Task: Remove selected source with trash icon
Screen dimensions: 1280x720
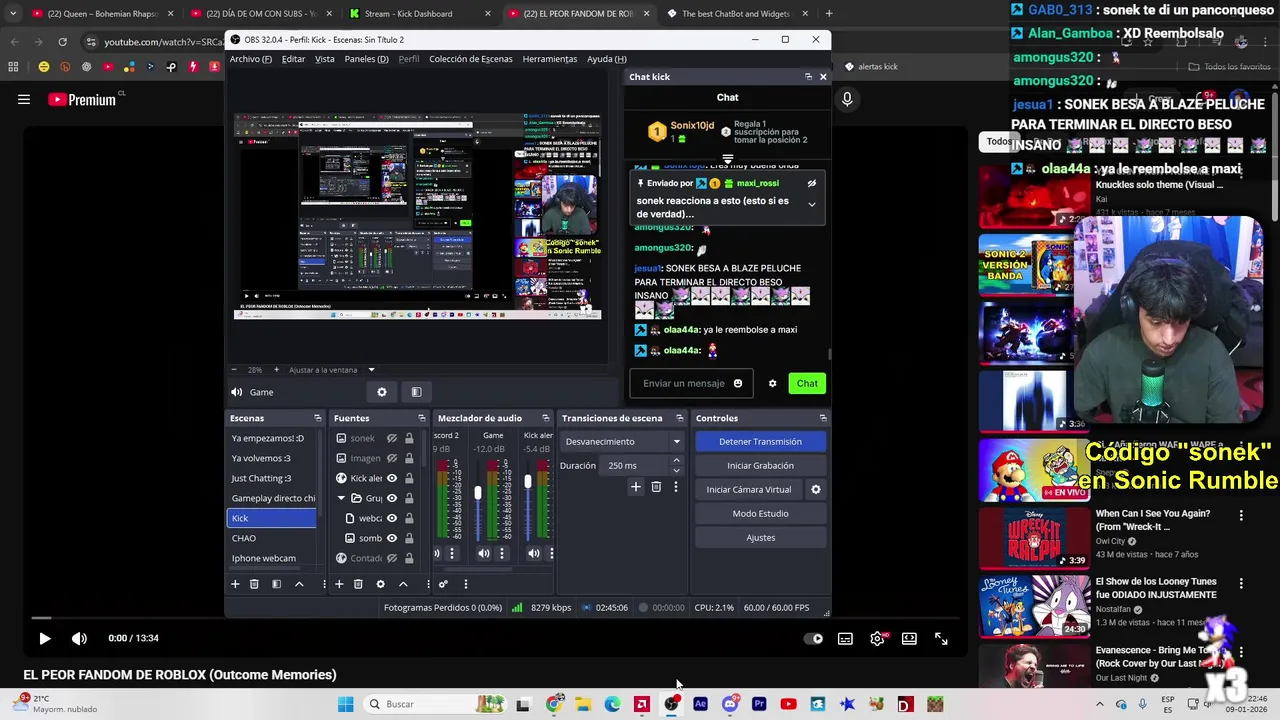Action: (x=358, y=584)
